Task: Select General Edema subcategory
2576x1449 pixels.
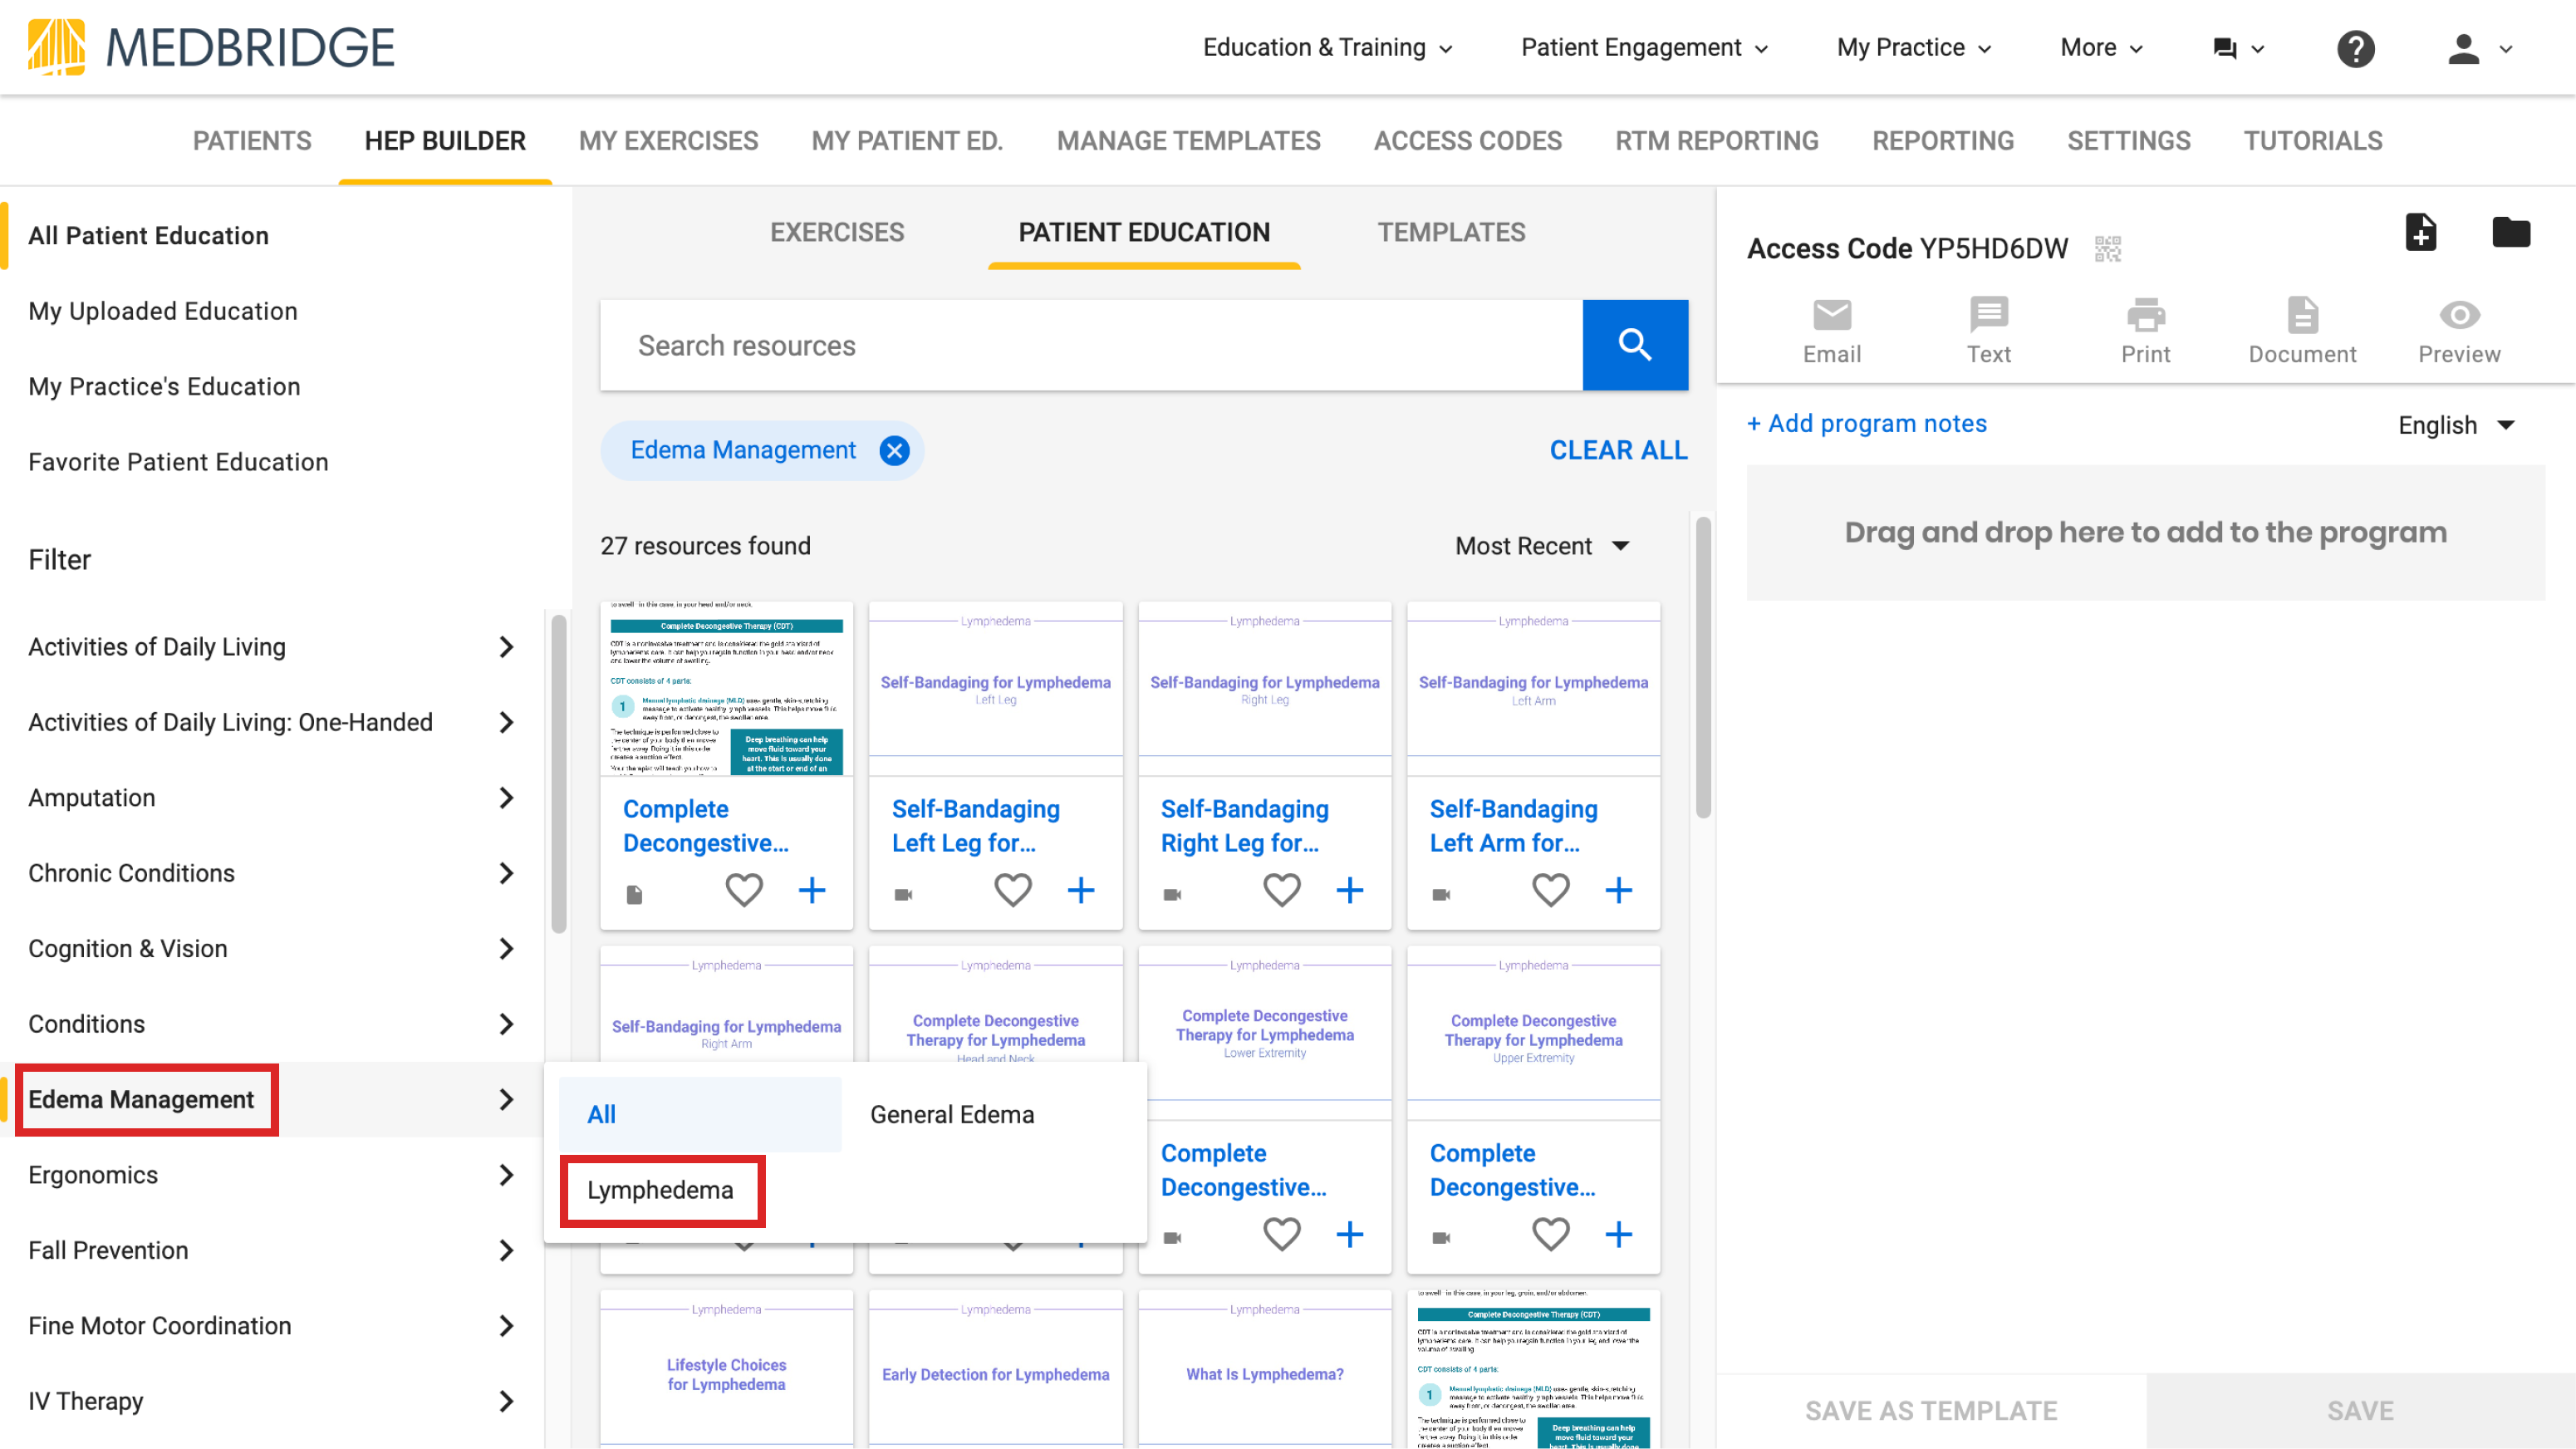Action: [952, 1115]
